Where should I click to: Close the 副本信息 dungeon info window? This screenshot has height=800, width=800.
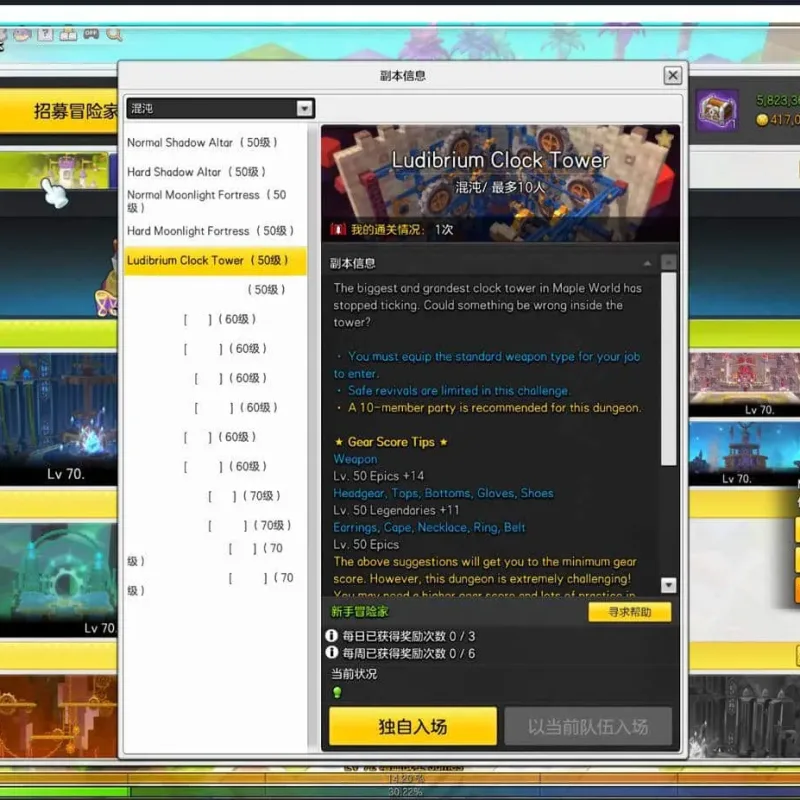672,76
